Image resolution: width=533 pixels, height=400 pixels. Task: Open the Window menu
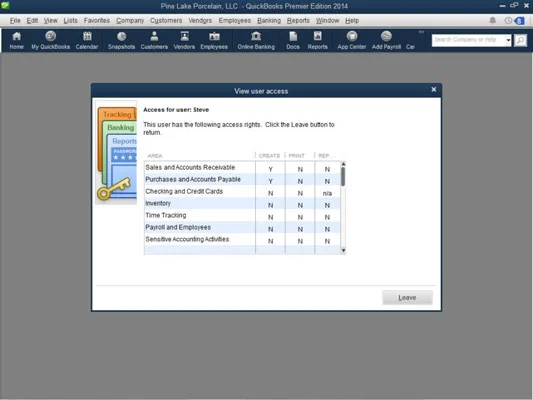tap(327, 20)
